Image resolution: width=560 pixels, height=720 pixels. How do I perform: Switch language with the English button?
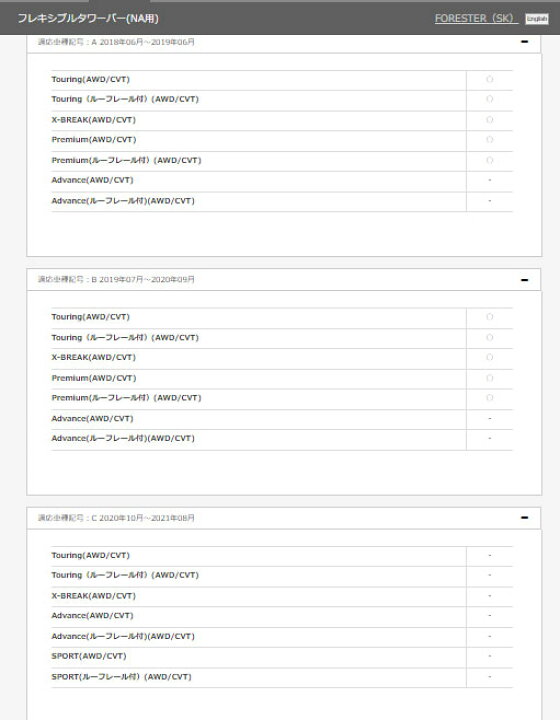[537, 19]
